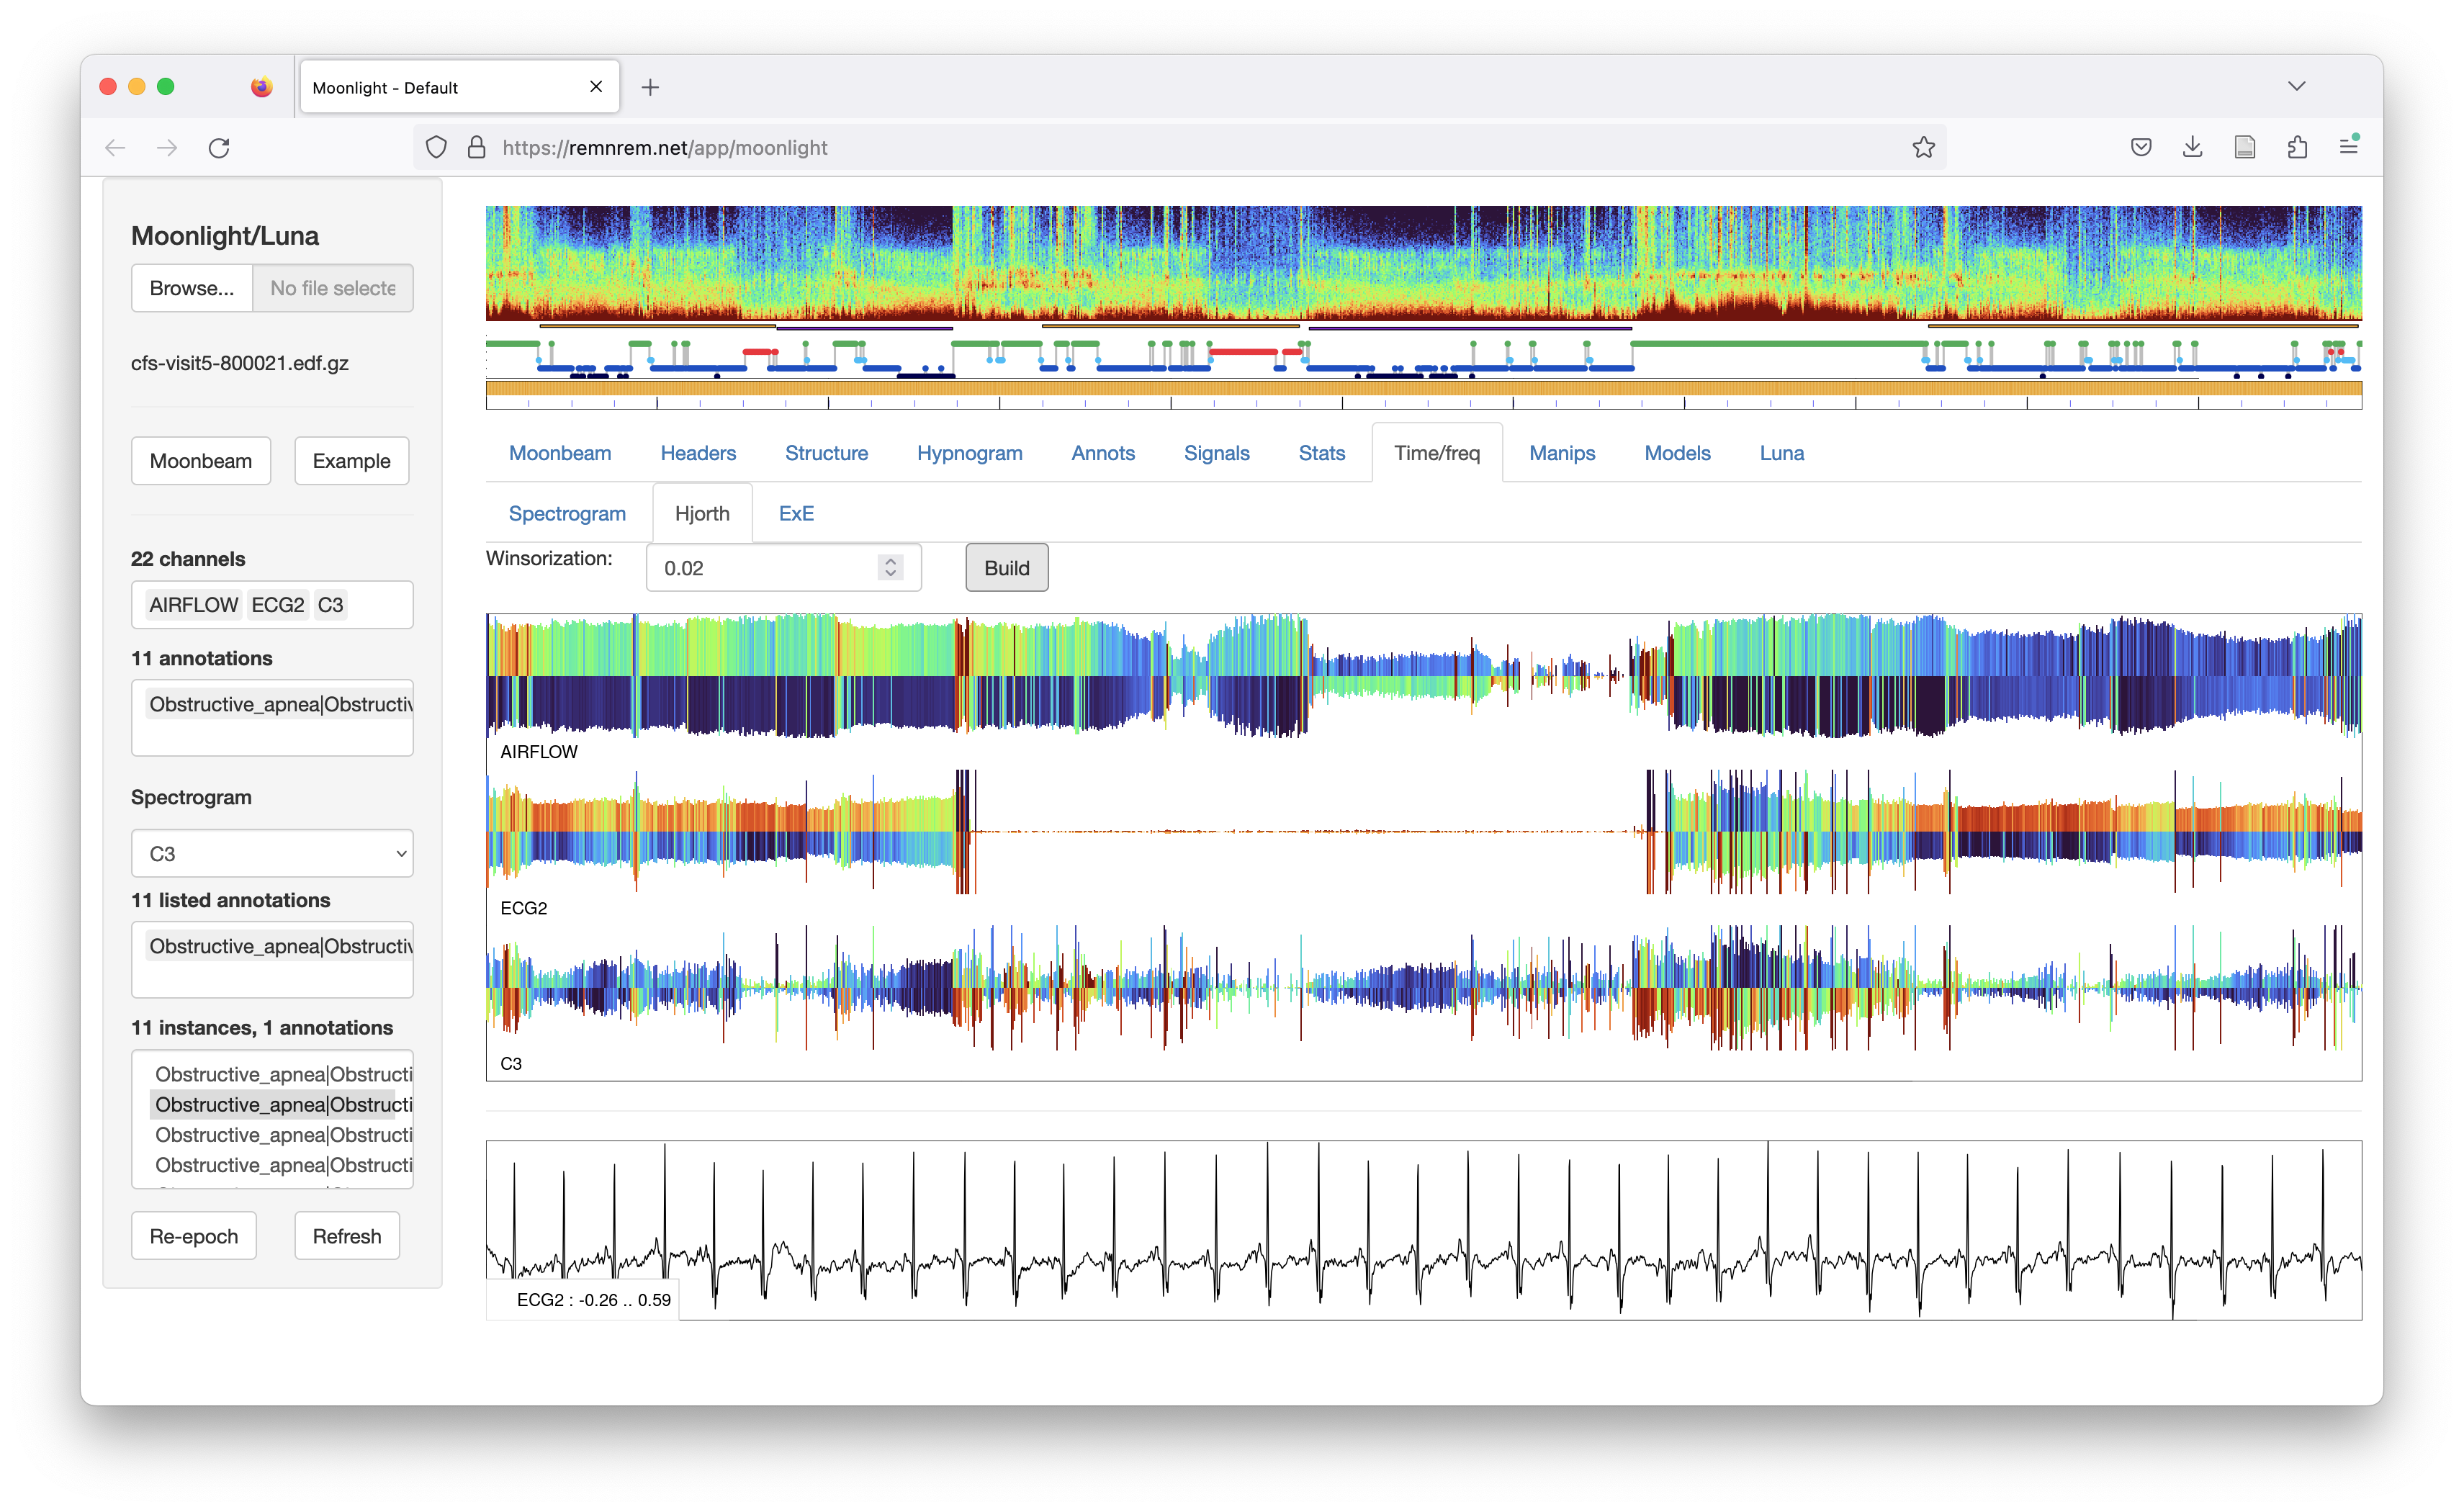Click the Re-epoch button

point(194,1236)
